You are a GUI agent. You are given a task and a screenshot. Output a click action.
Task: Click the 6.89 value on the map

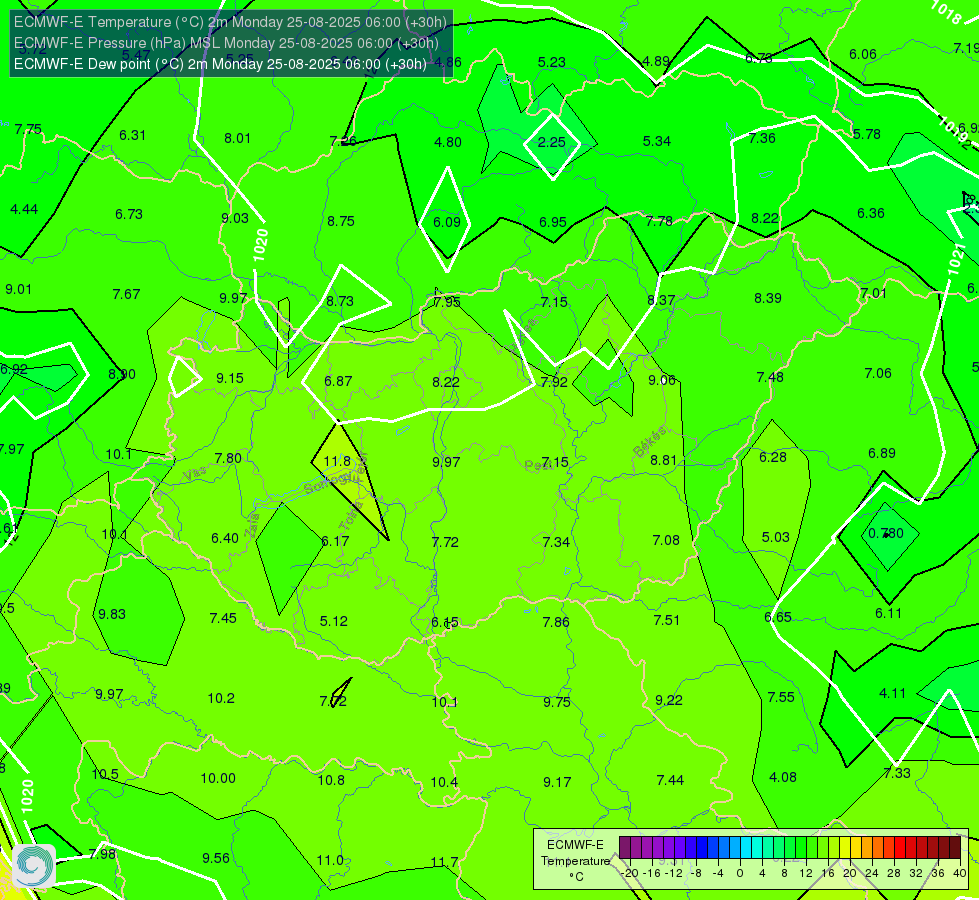pos(882,453)
